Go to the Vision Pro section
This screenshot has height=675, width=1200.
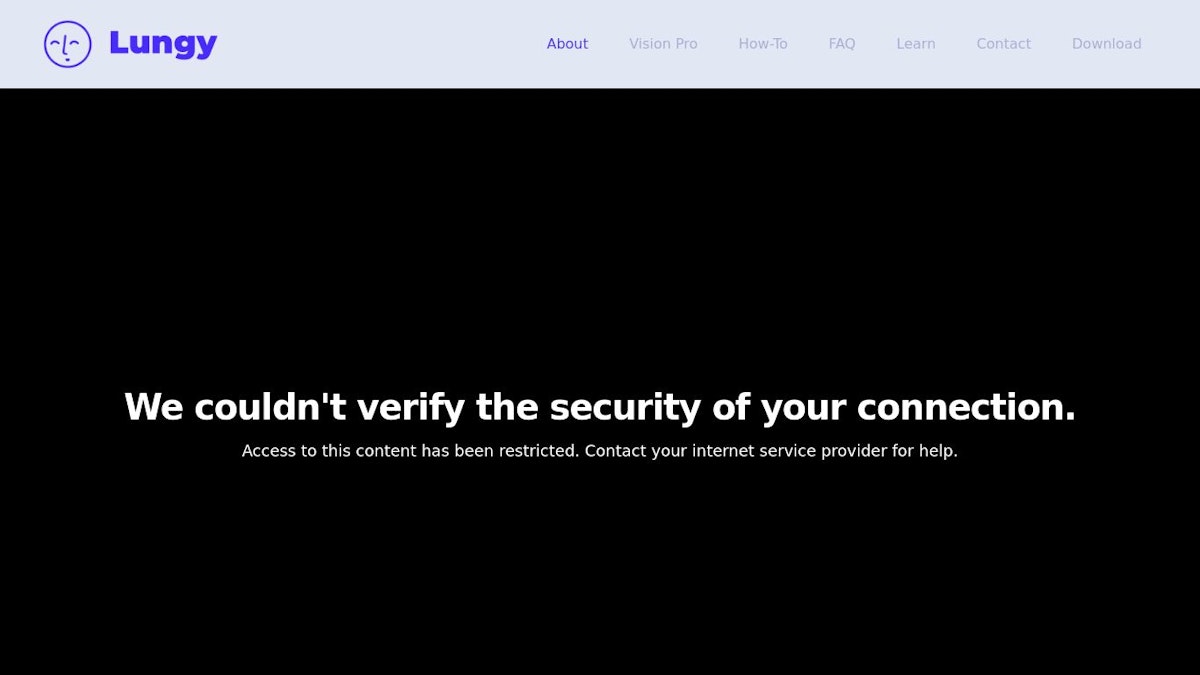point(663,44)
